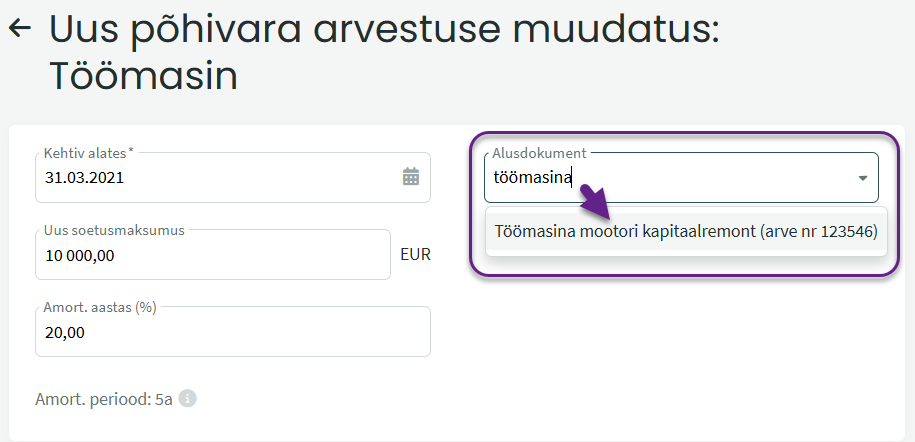Click the info icon beside Amort. periood
This screenshot has width=915, height=442.
pyautogui.click(x=187, y=398)
